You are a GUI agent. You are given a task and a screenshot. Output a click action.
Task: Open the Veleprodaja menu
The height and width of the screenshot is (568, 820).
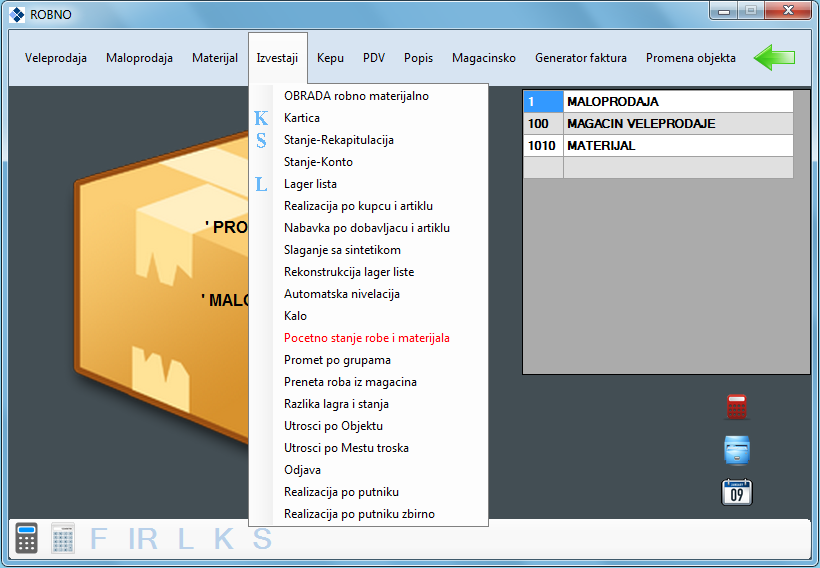tap(56, 58)
